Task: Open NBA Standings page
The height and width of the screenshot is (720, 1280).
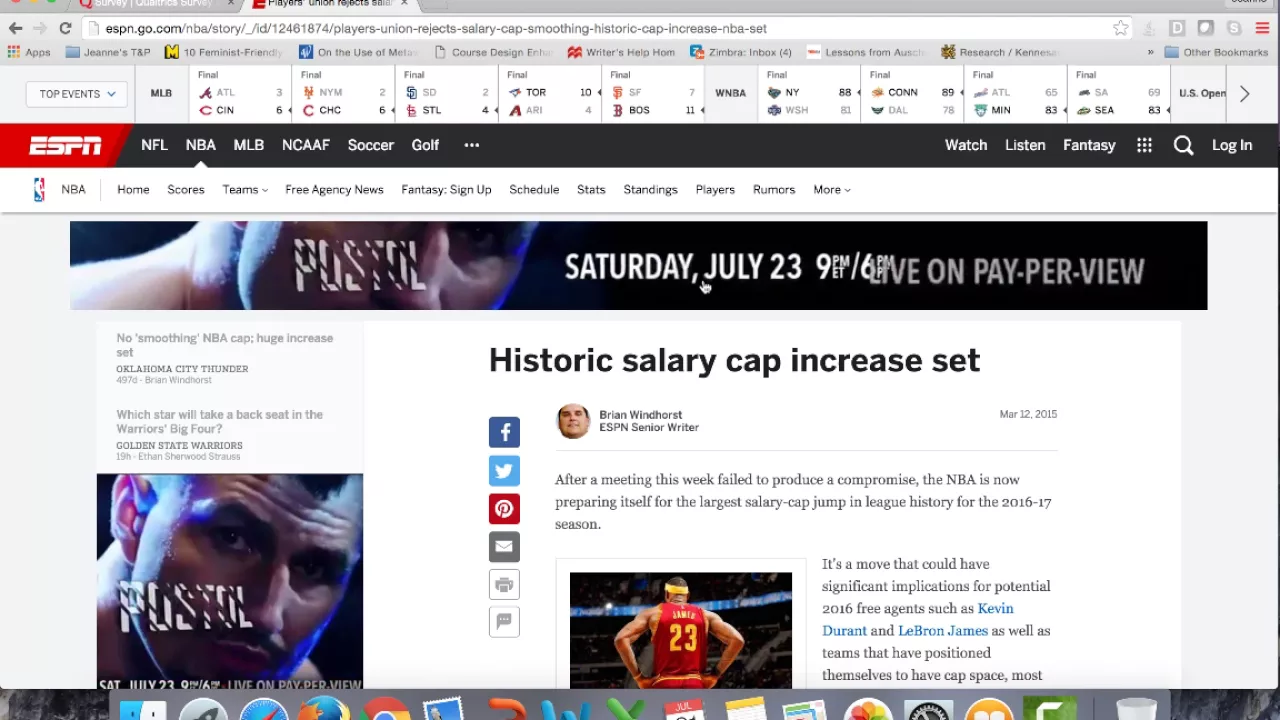Action: tap(651, 189)
